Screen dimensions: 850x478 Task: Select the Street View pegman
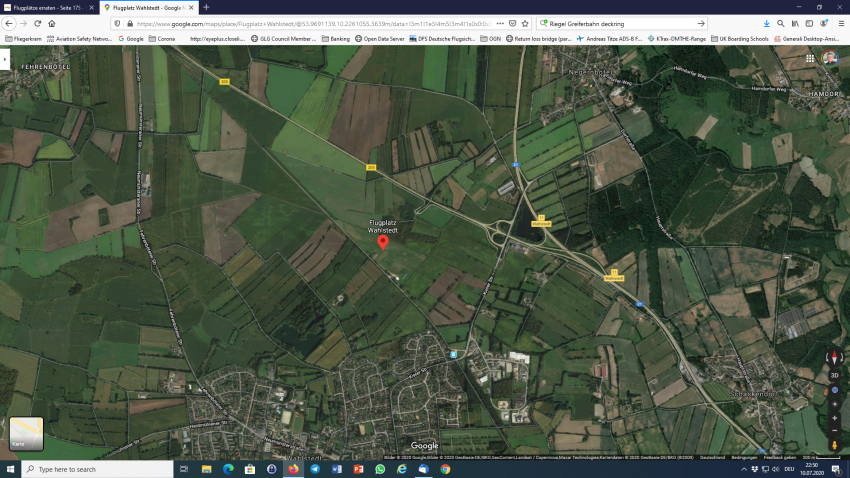tap(834, 445)
